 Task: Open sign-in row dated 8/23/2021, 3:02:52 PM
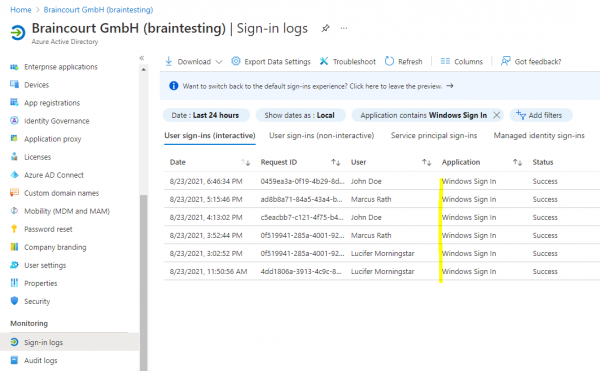click(382, 253)
